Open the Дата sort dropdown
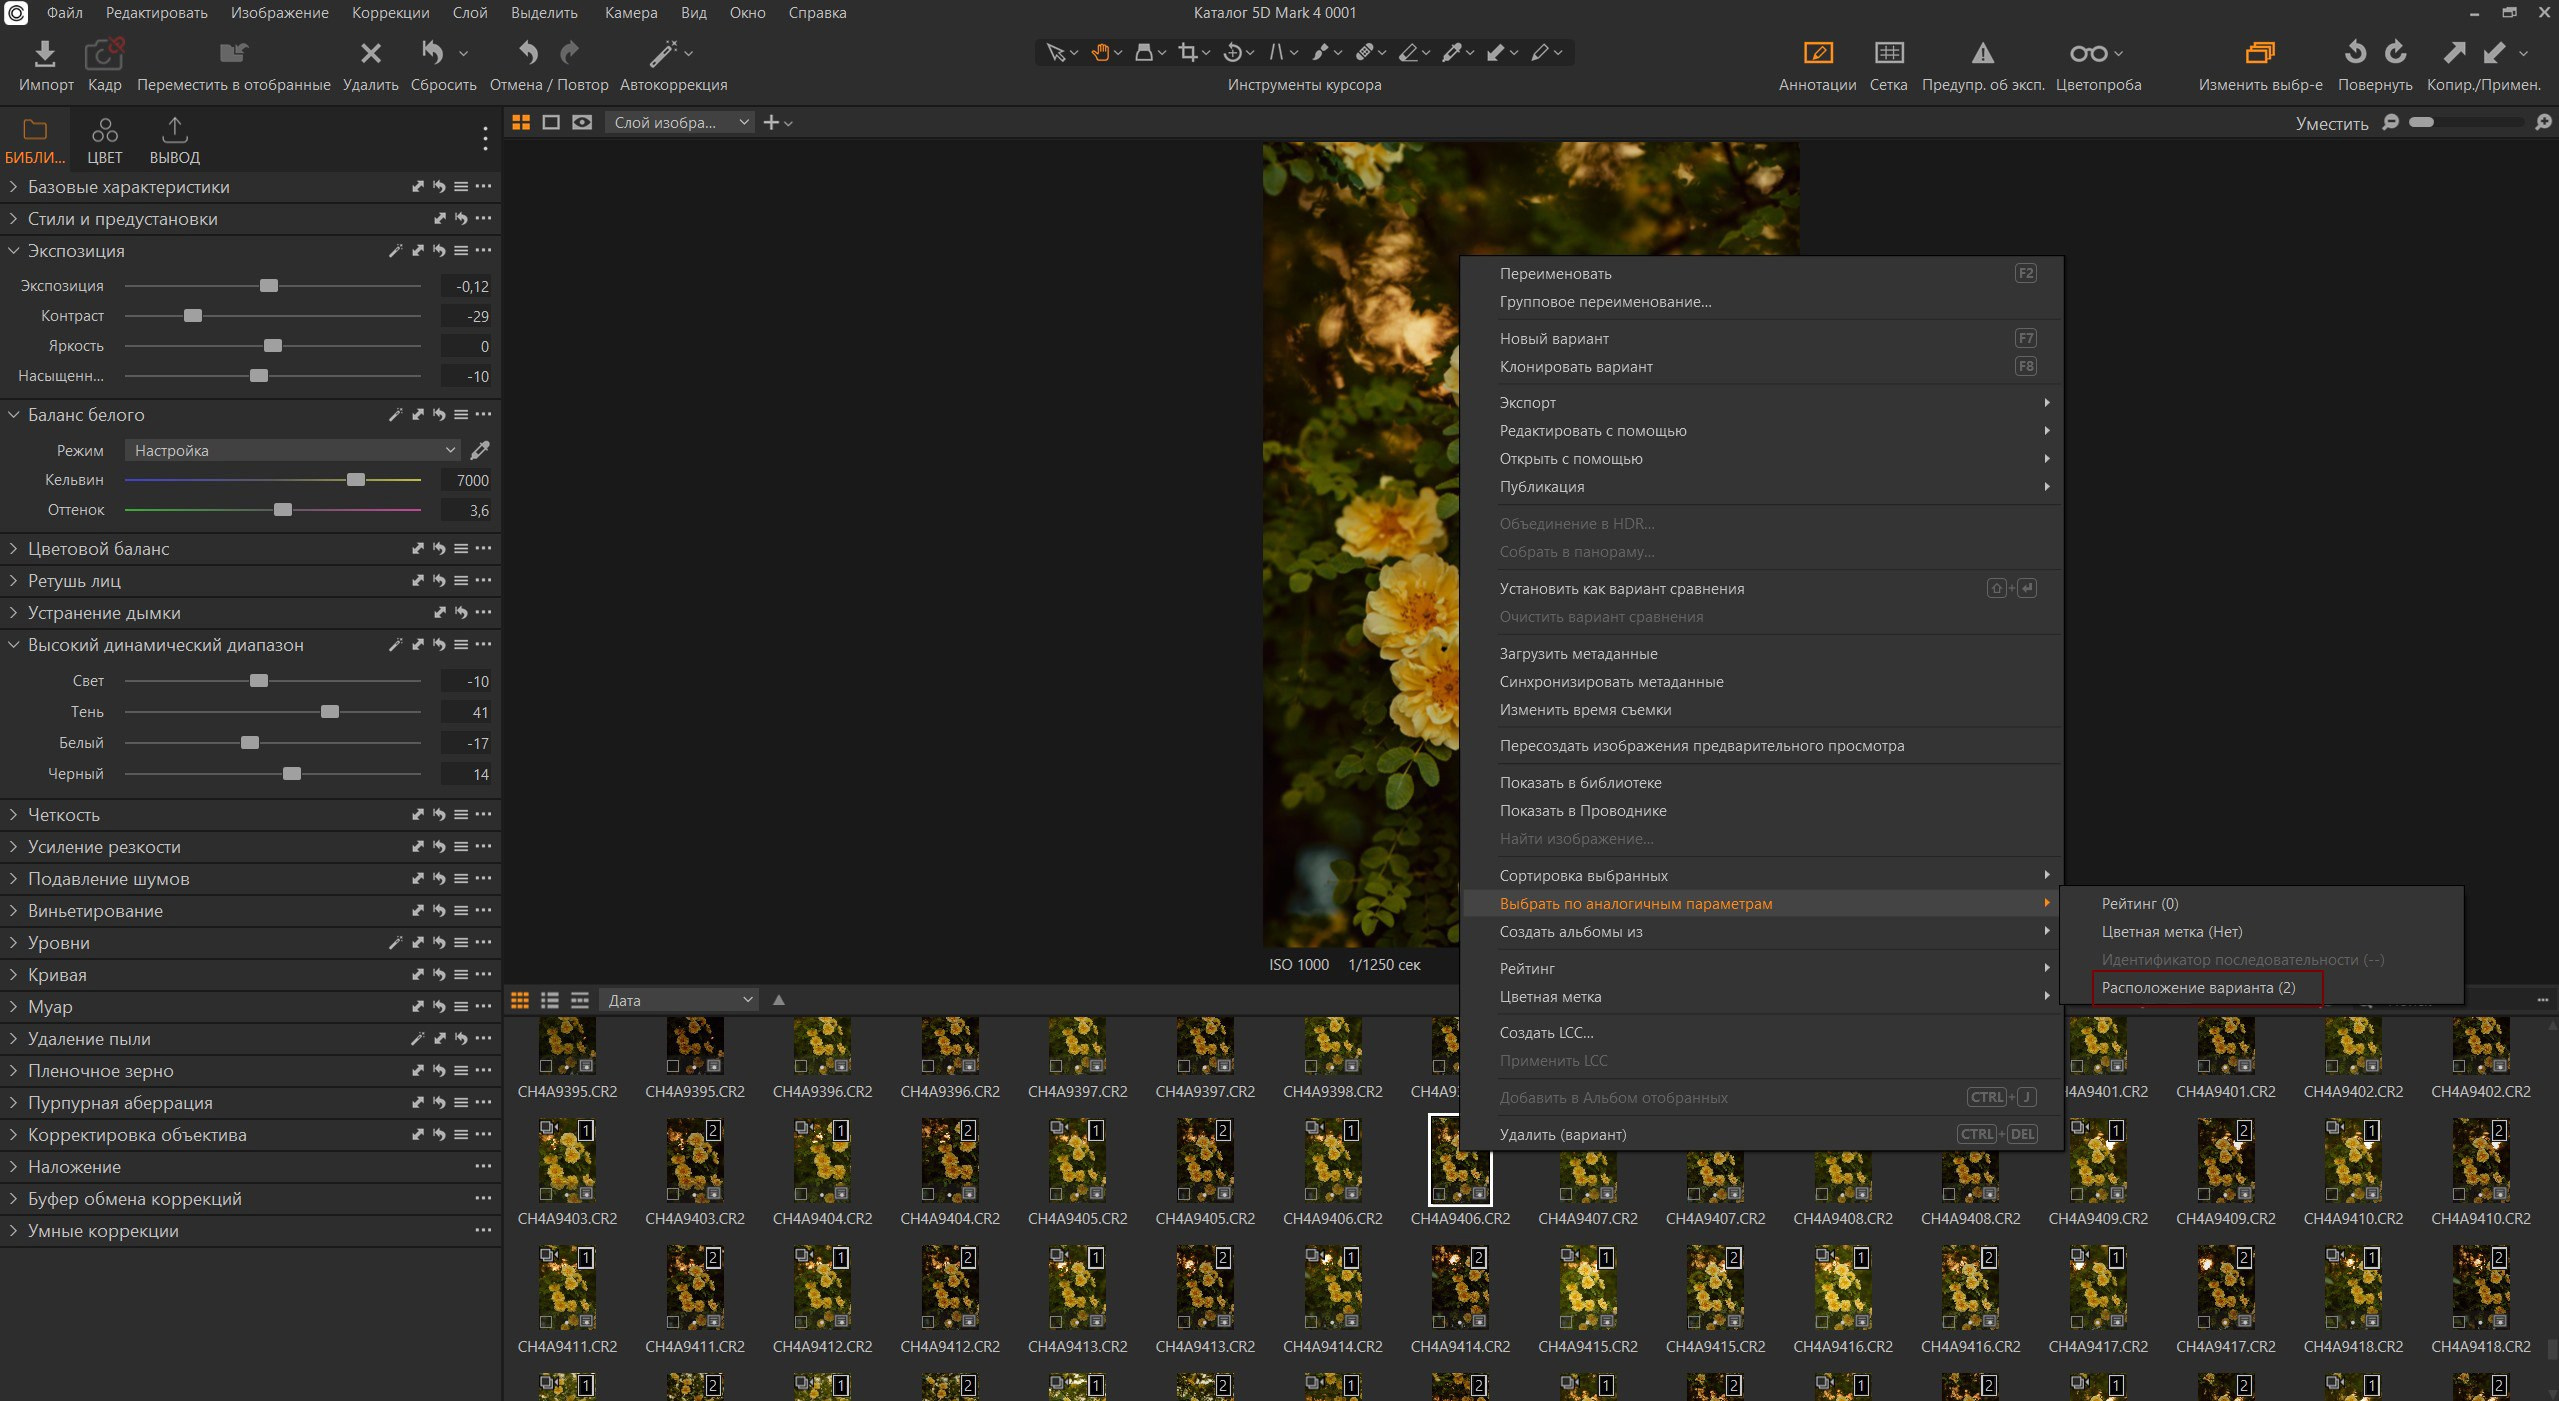 [679, 1000]
